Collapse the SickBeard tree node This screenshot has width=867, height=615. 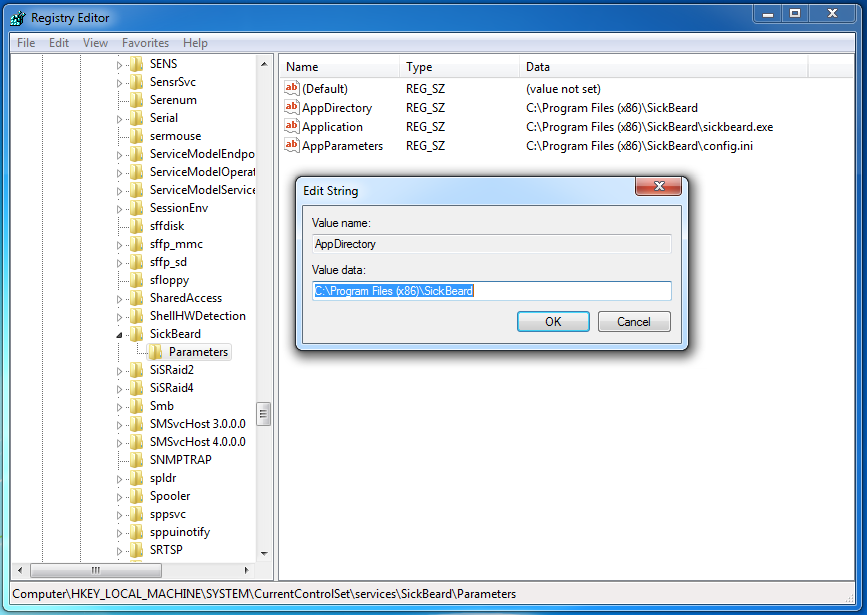pyautogui.click(x=119, y=335)
